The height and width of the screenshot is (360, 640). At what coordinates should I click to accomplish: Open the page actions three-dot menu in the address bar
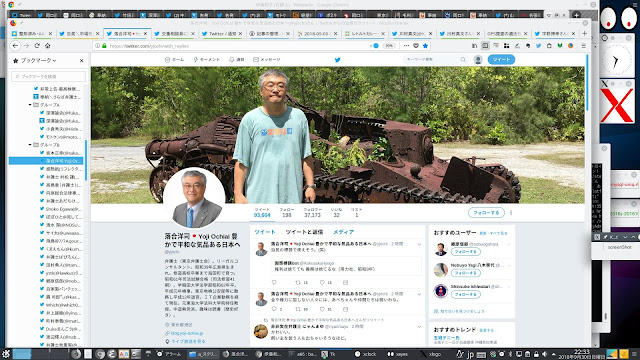(406, 46)
